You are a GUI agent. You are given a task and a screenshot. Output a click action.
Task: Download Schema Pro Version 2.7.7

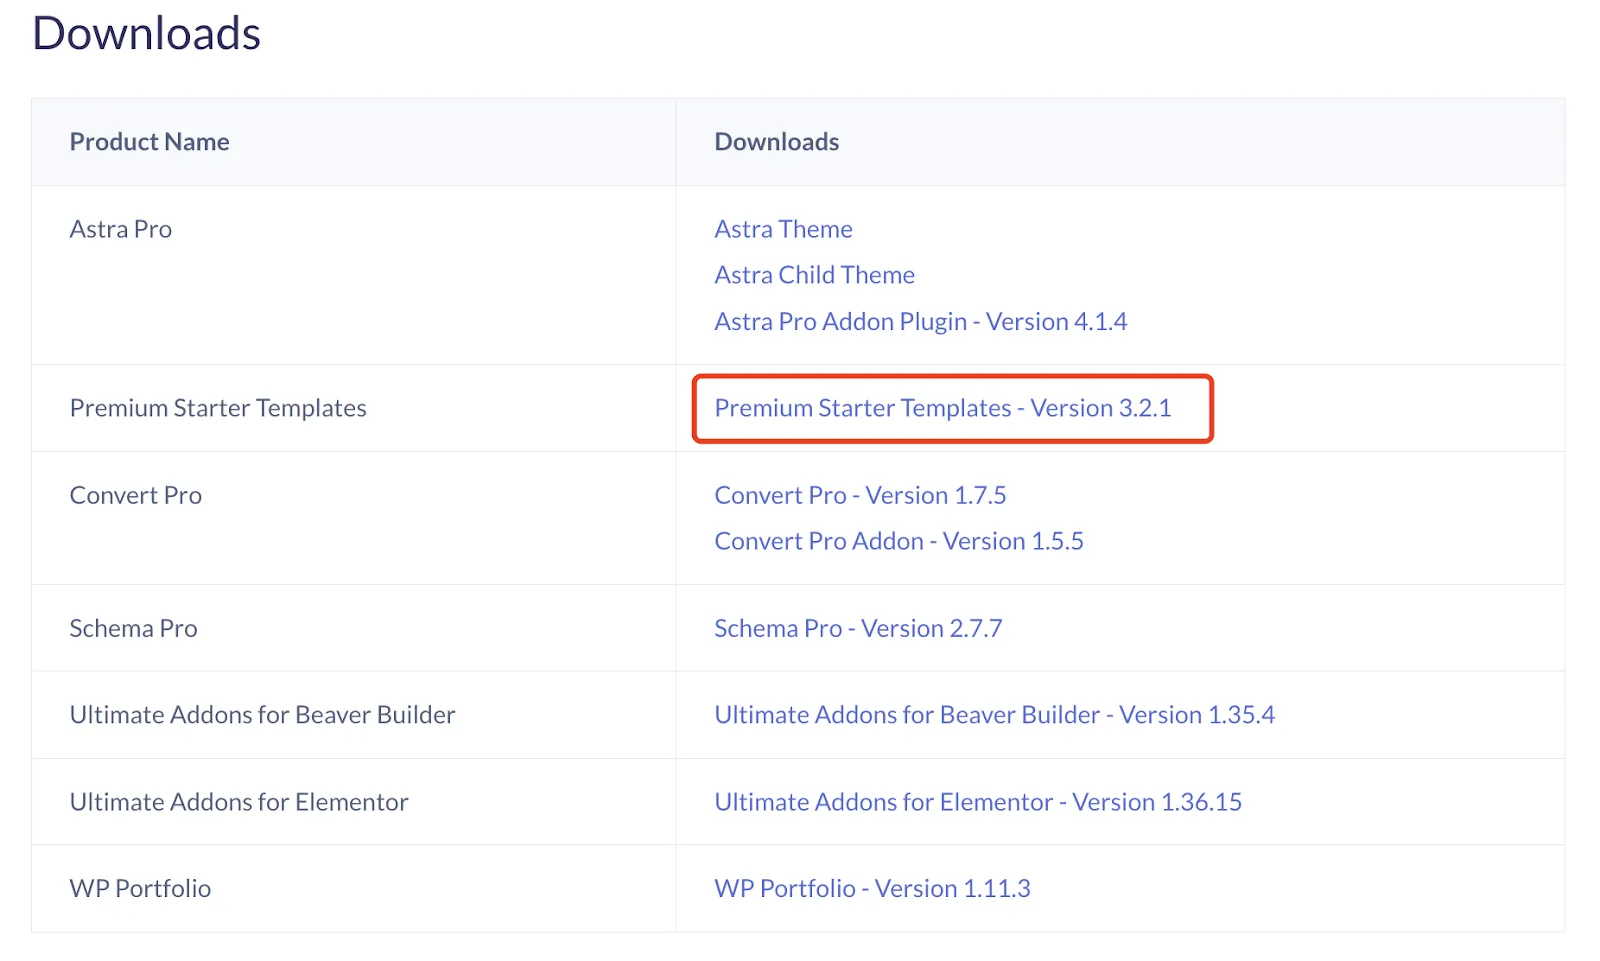coord(858,628)
